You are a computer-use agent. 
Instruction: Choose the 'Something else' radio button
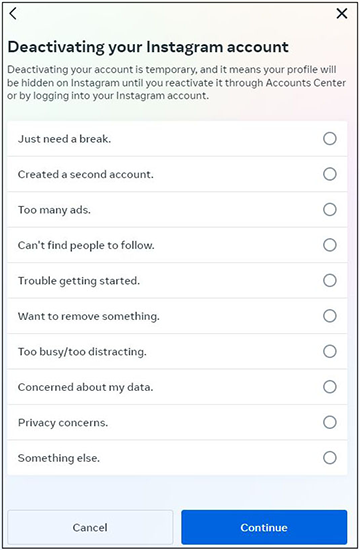pos(330,458)
